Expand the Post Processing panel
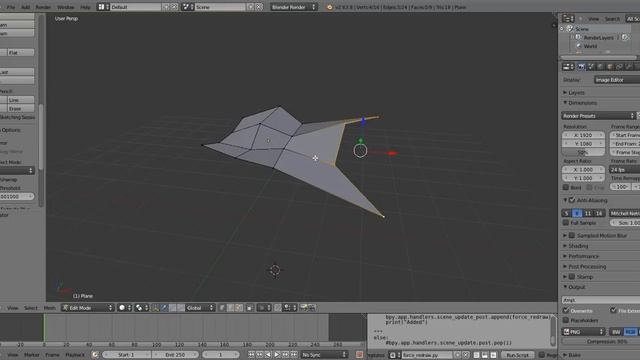 [x=566, y=266]
